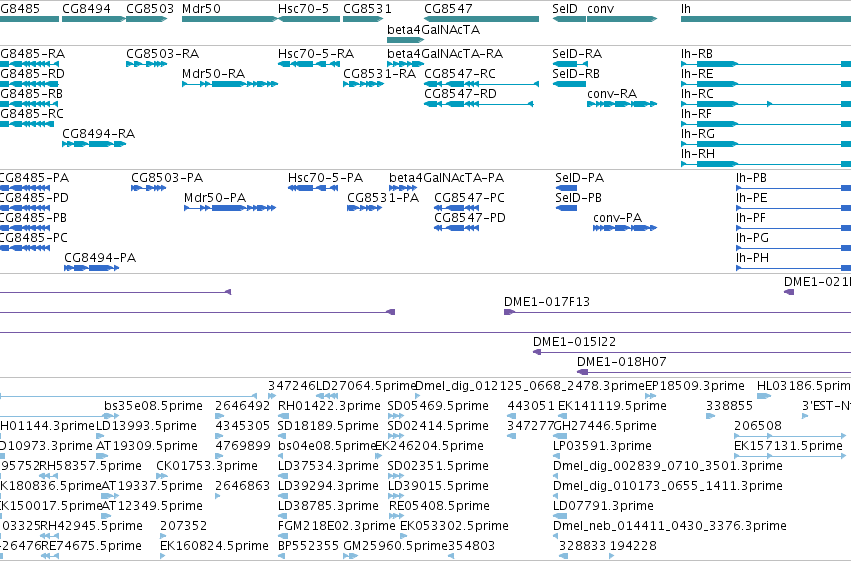This screenshot has height=561, width=851.
Task: Select the Ih-RG transcript label
Action: [x=698, y=134]
